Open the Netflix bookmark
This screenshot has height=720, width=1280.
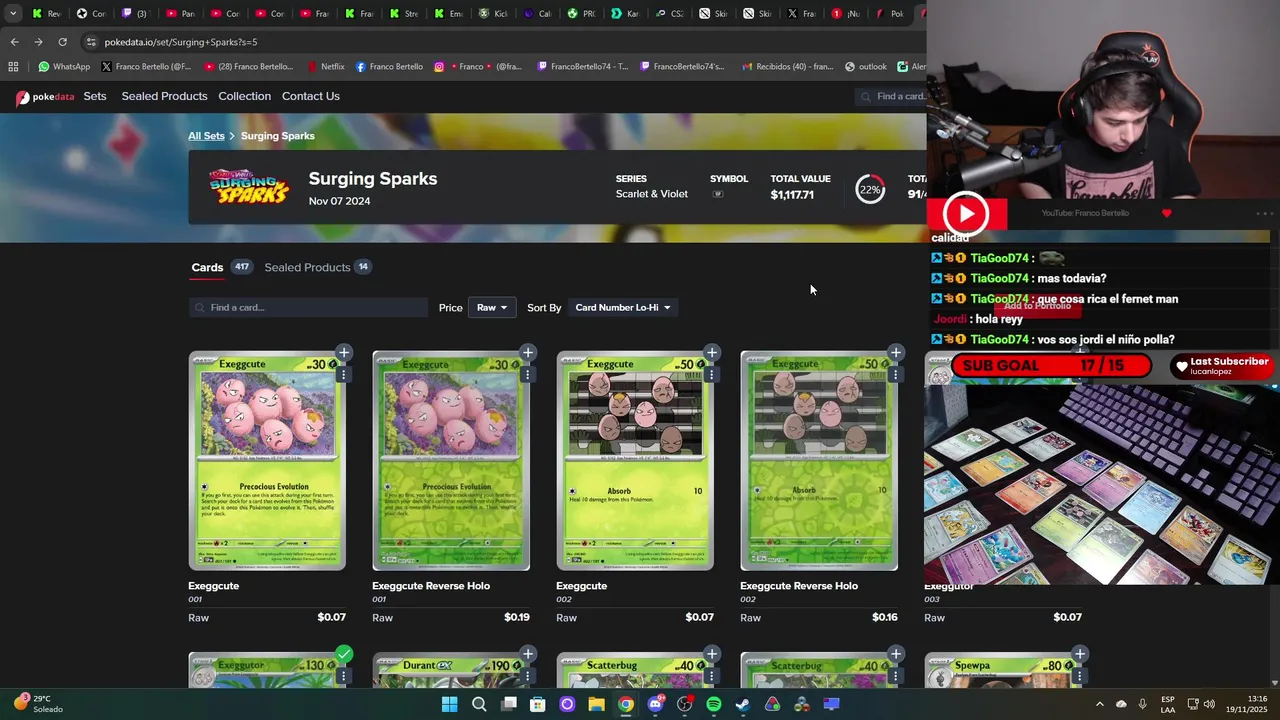[325, 67]
